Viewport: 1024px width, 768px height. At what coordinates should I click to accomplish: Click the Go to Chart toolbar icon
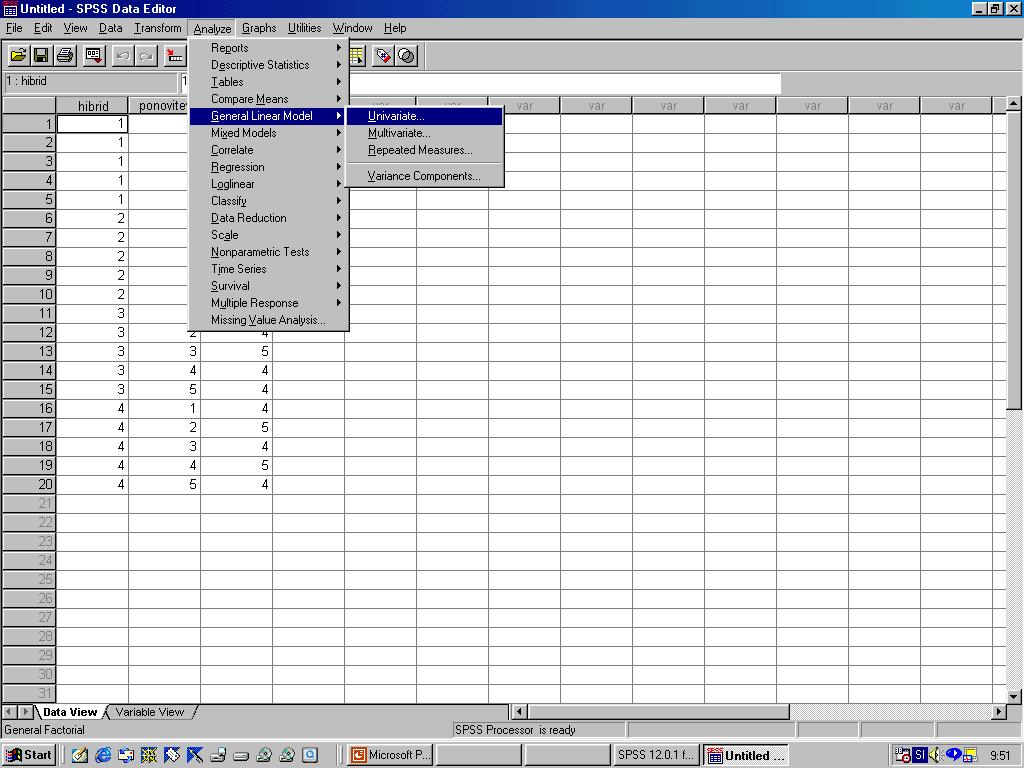[174, 56]
